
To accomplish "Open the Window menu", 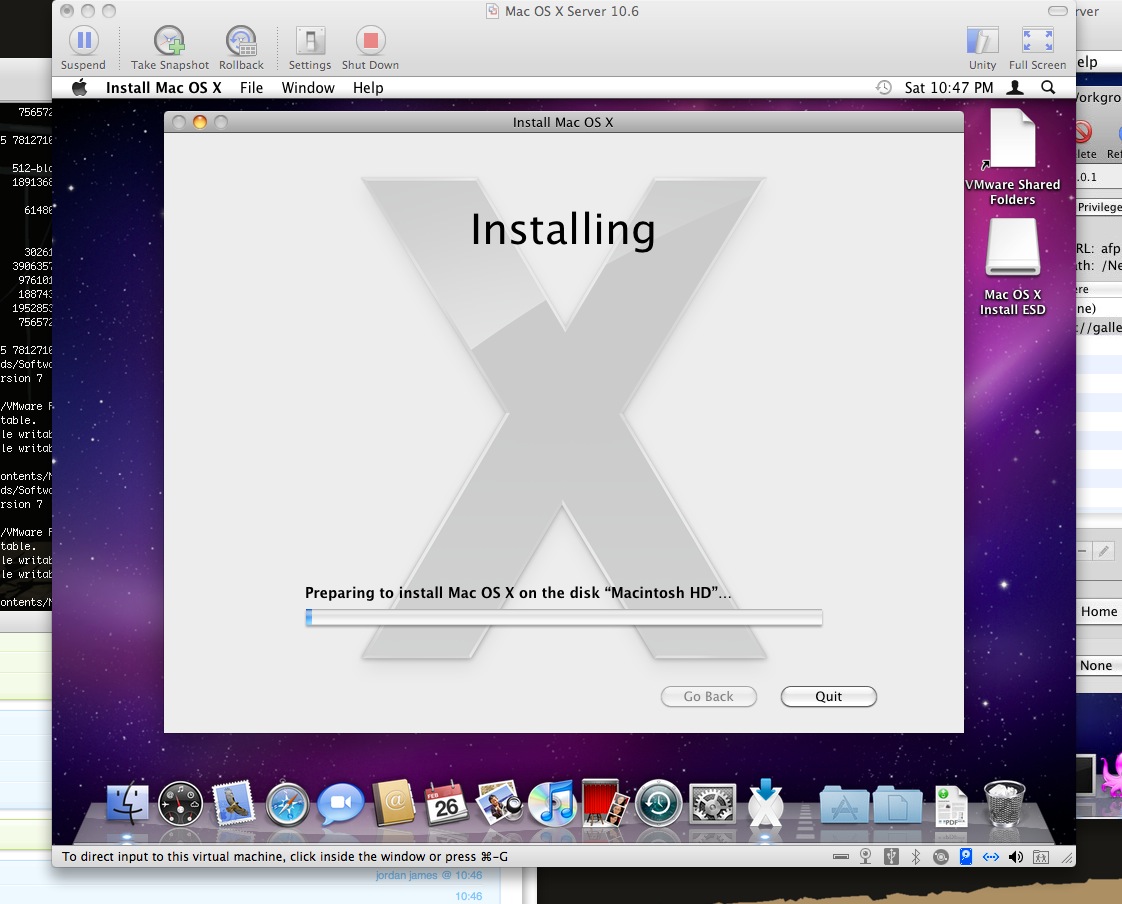I will (308, 87).
